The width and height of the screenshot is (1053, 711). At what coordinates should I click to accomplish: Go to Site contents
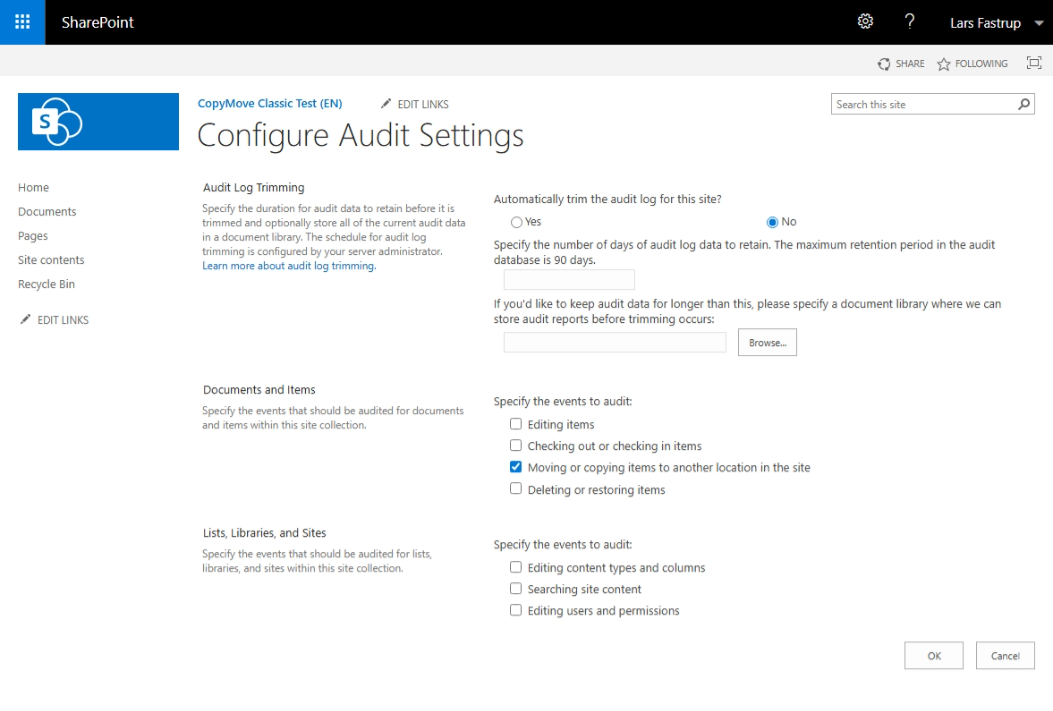51,259
